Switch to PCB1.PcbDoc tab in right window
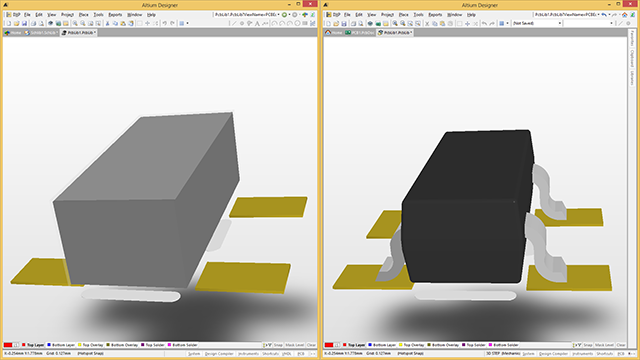Screen dimensions: 640x360 [x=360, y=33]
